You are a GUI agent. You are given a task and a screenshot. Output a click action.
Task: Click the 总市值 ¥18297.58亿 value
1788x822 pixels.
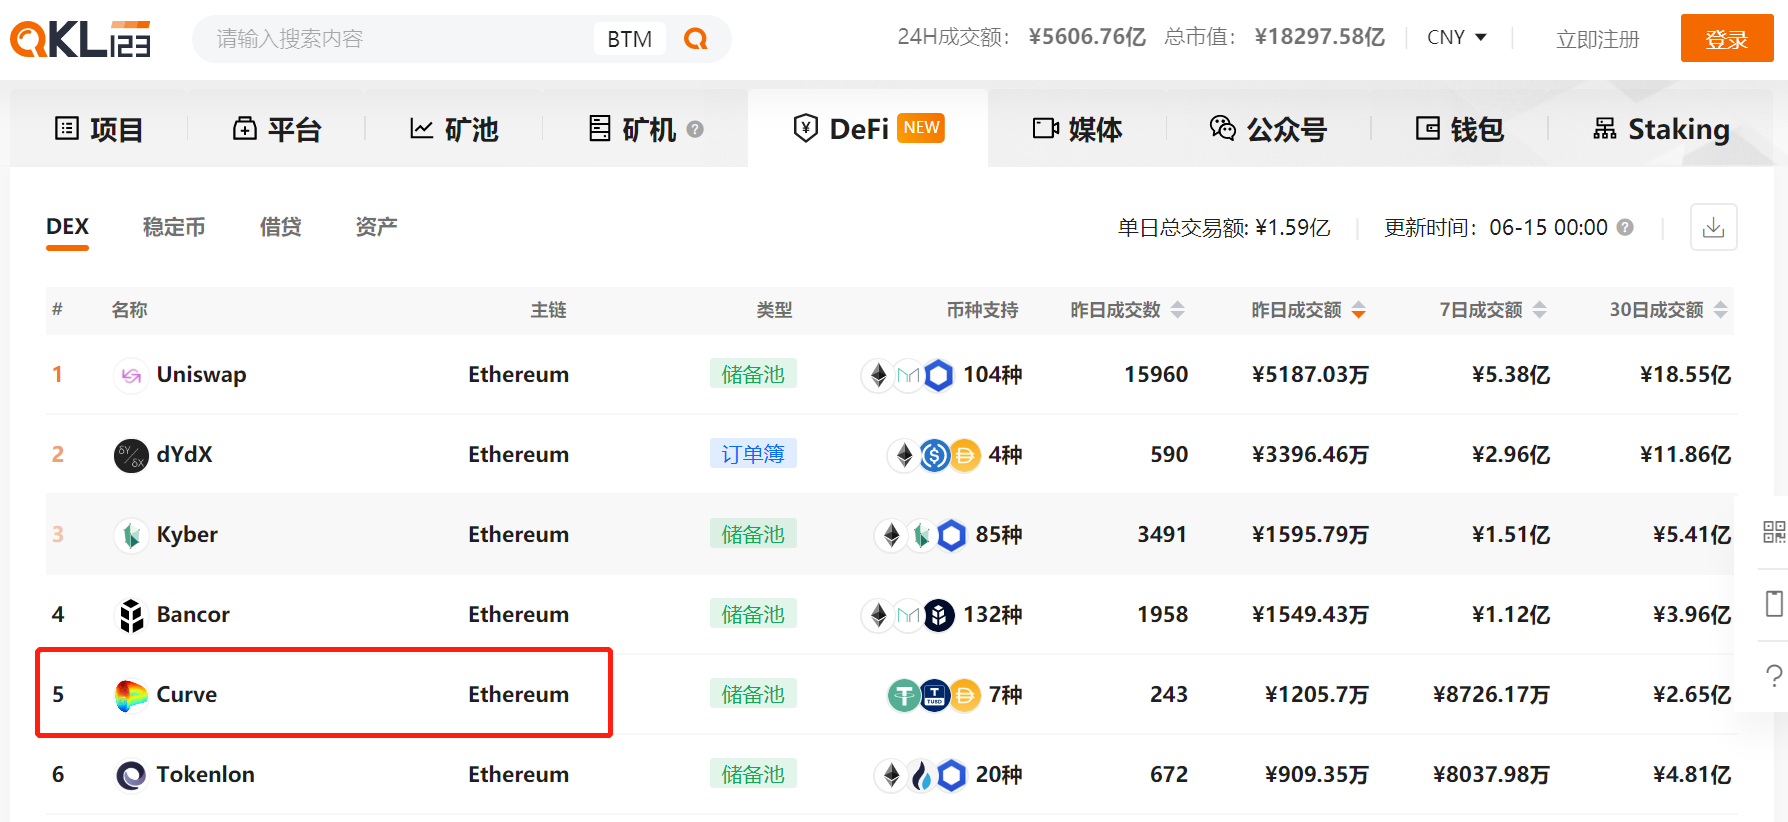click(x=1320, y=37)
